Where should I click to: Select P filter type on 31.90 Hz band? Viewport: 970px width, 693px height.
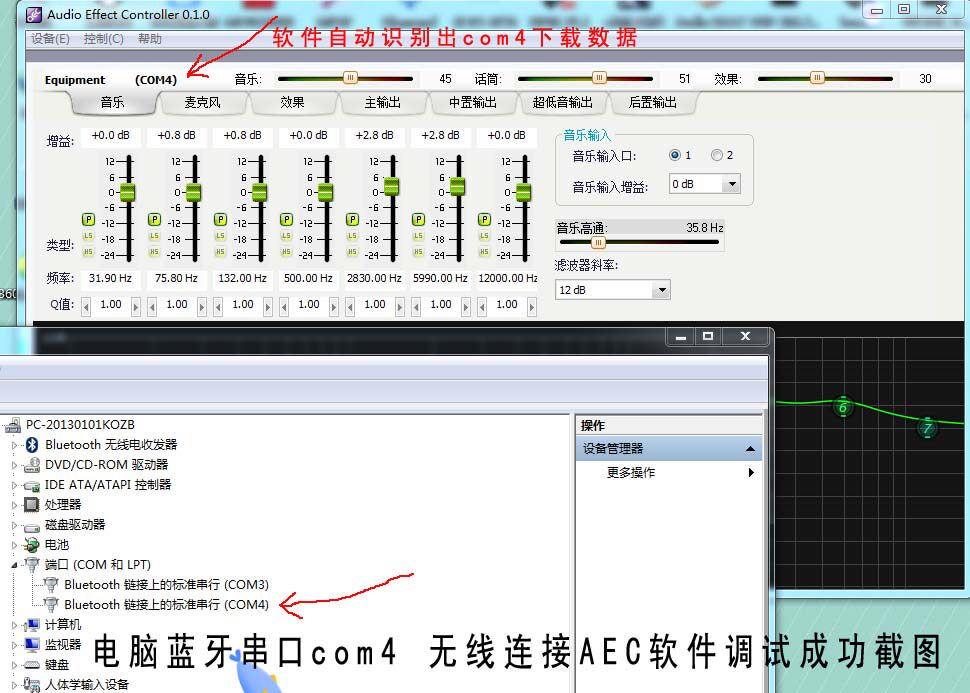coord(88,219)
